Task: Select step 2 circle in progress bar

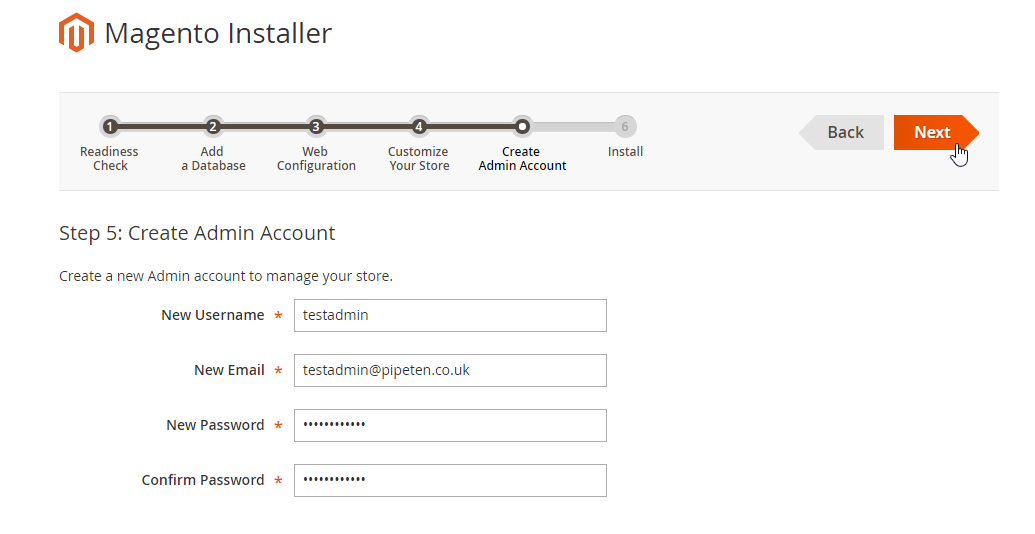Action: click(x=213, y=126)
